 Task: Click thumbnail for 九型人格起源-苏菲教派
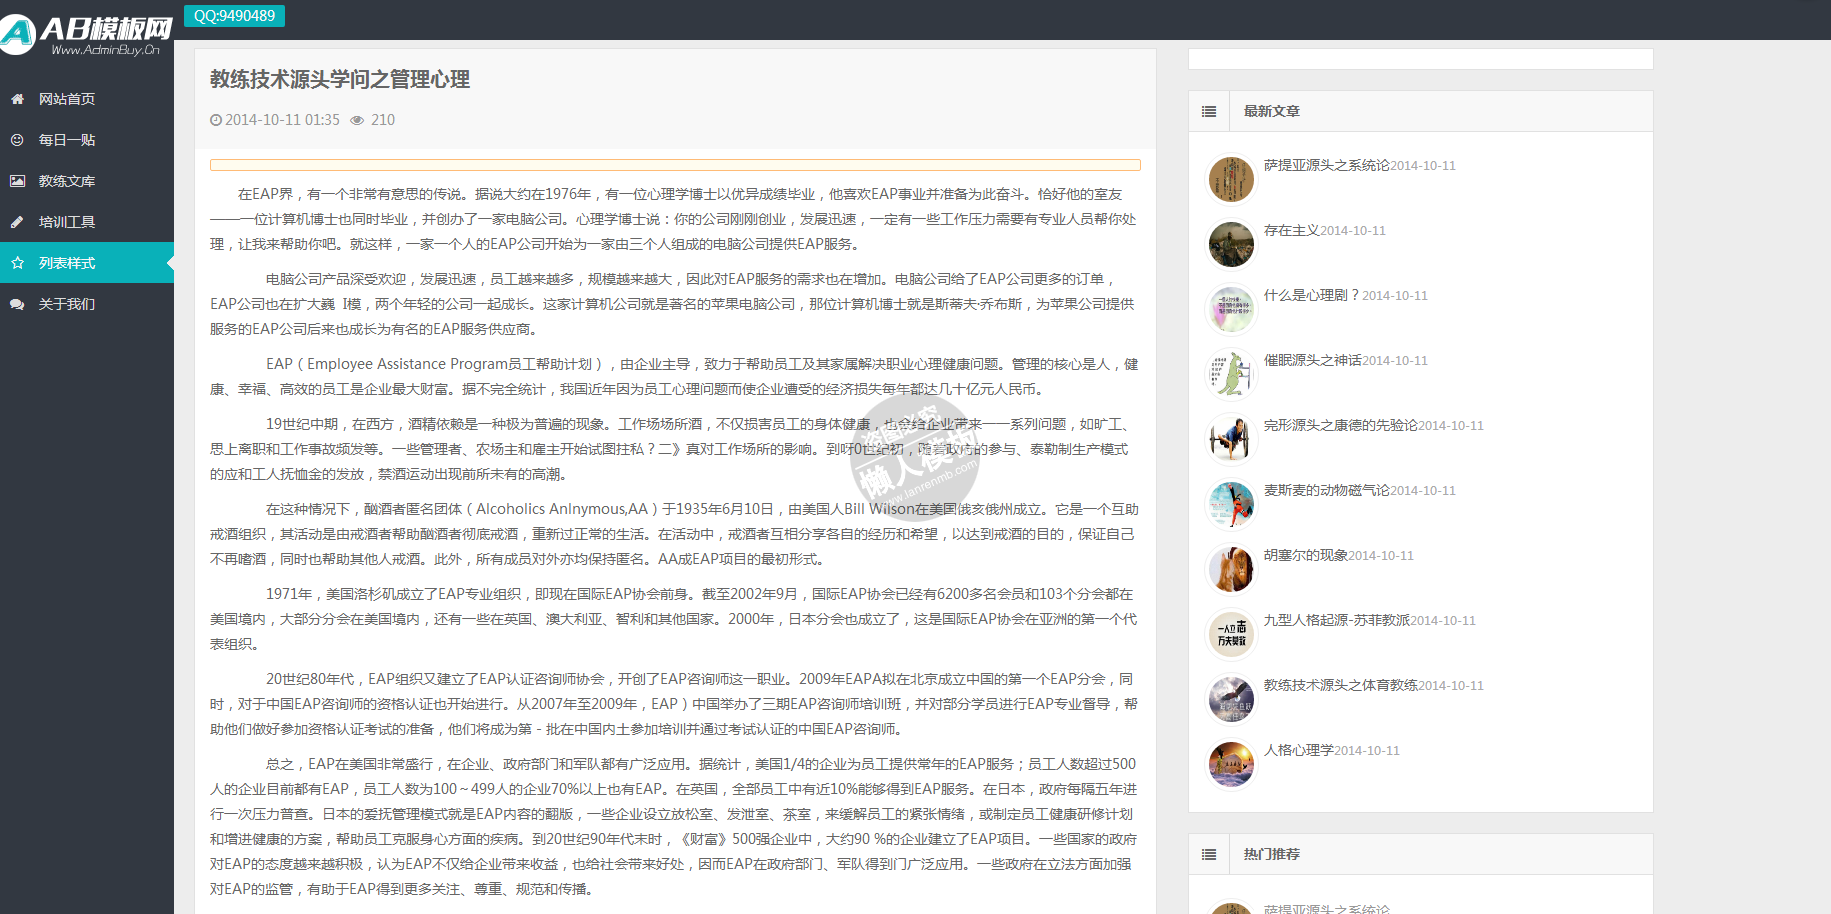pos(1231,635)
